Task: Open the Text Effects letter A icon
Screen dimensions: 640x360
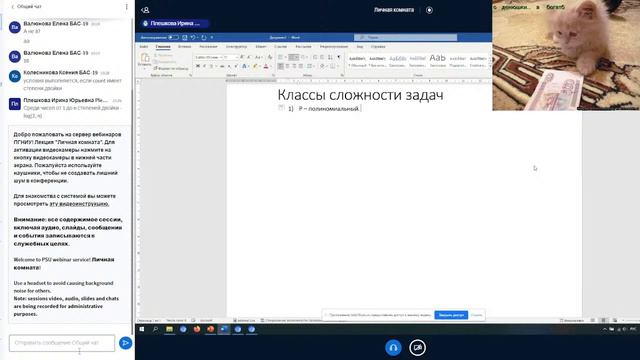Action: pyautogui.click(x=244, y=66)
